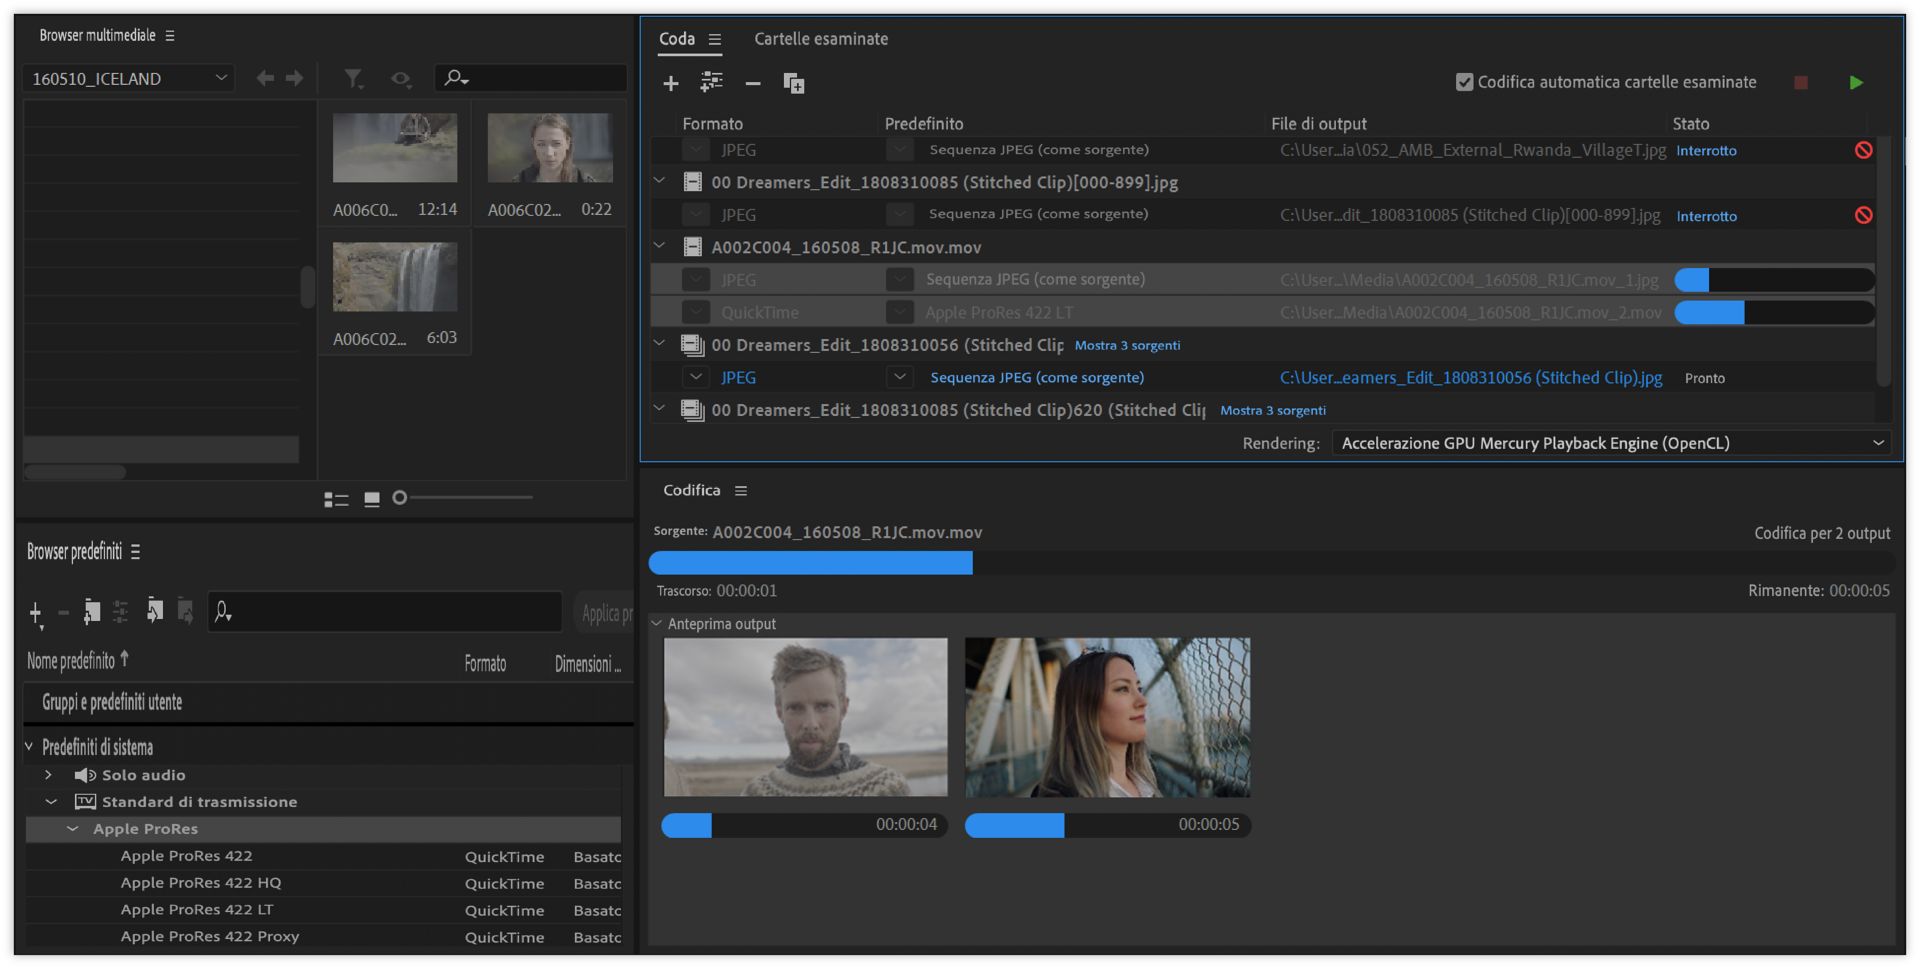Expand the Solo audio preset group
This screenshot has height=969, width=1920.
click(48, 775)
